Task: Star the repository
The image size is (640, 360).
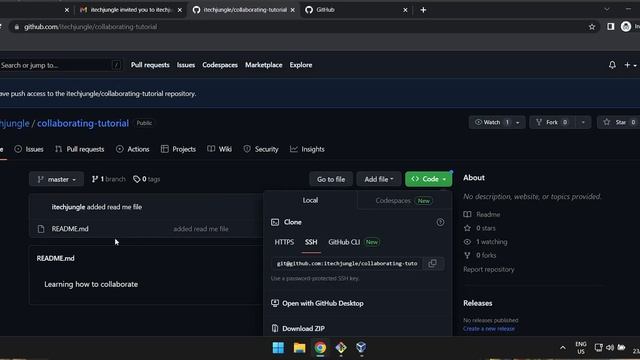Action: (x=618, y=122)
